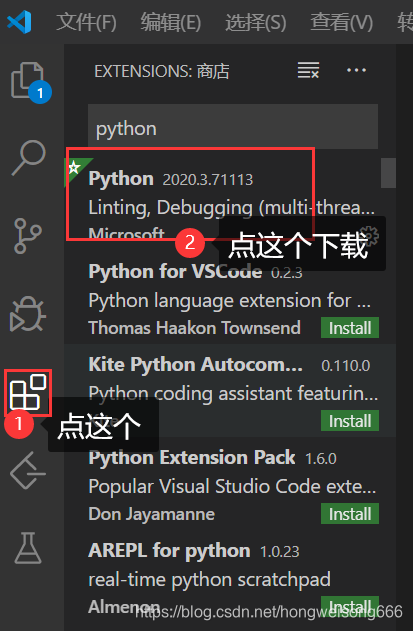Select Kite Python Autocom... extension title
Image resolution: width=413 pixels, height=631 pixels.
(x=196, y=365)
